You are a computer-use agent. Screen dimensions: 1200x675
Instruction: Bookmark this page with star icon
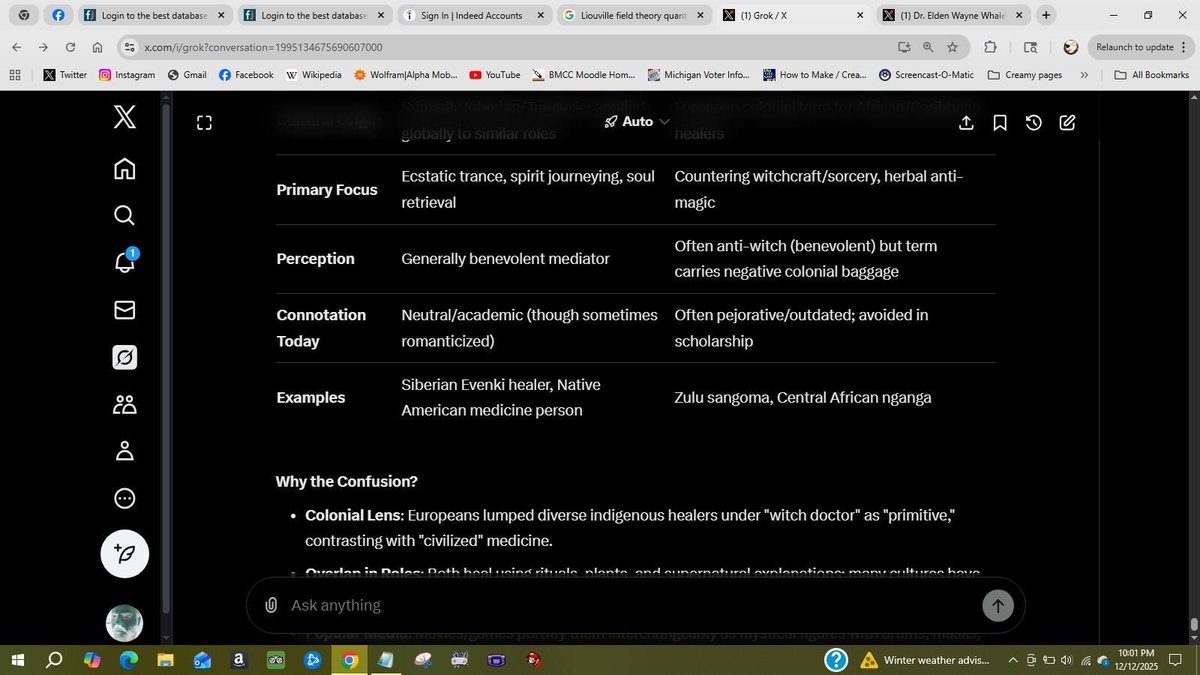pos(952,47)
